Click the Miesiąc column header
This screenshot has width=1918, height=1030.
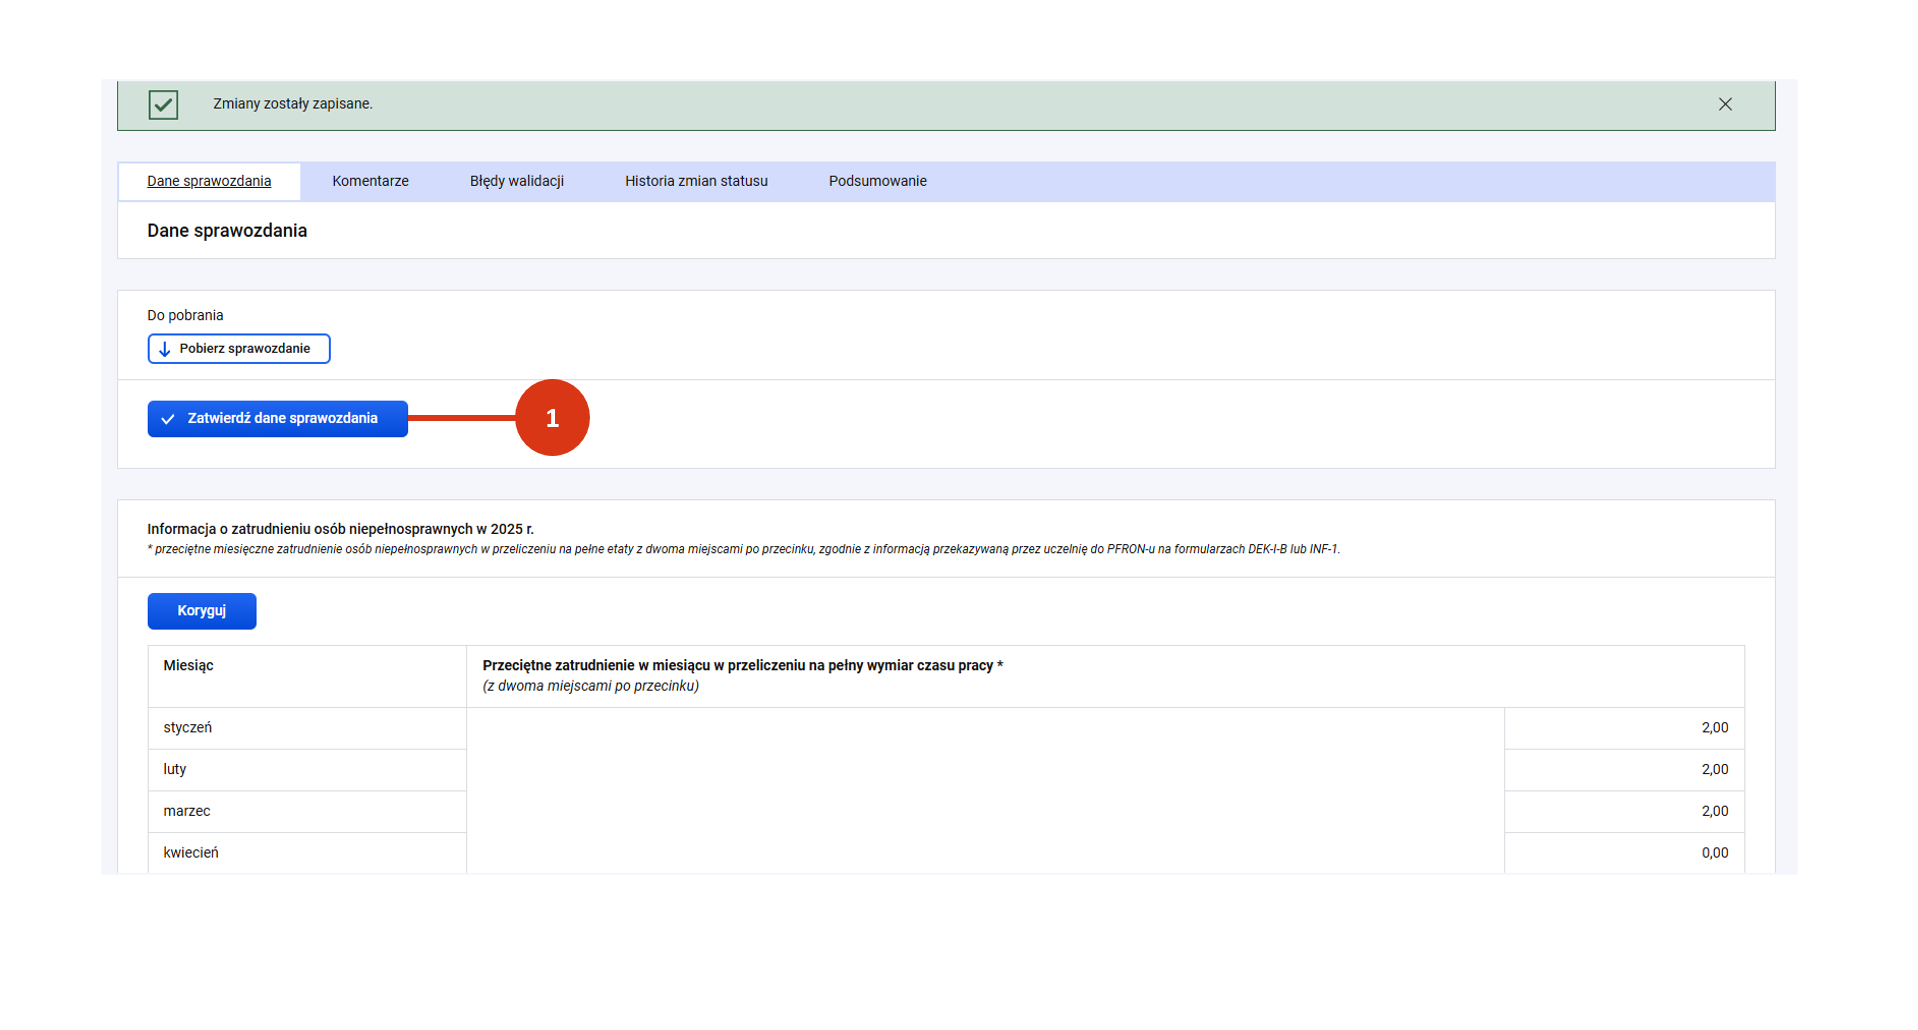pyautogui.click(x=188, y=666)
